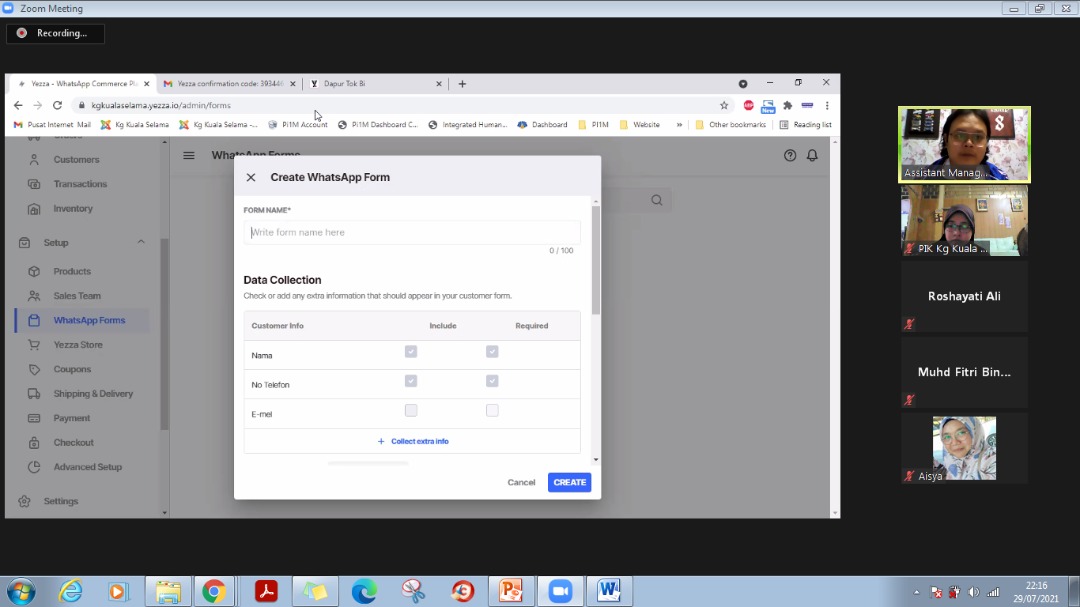Open Pusat Internet Mail bookmark
1080x607 pixels.
click(x=52, y=125)
